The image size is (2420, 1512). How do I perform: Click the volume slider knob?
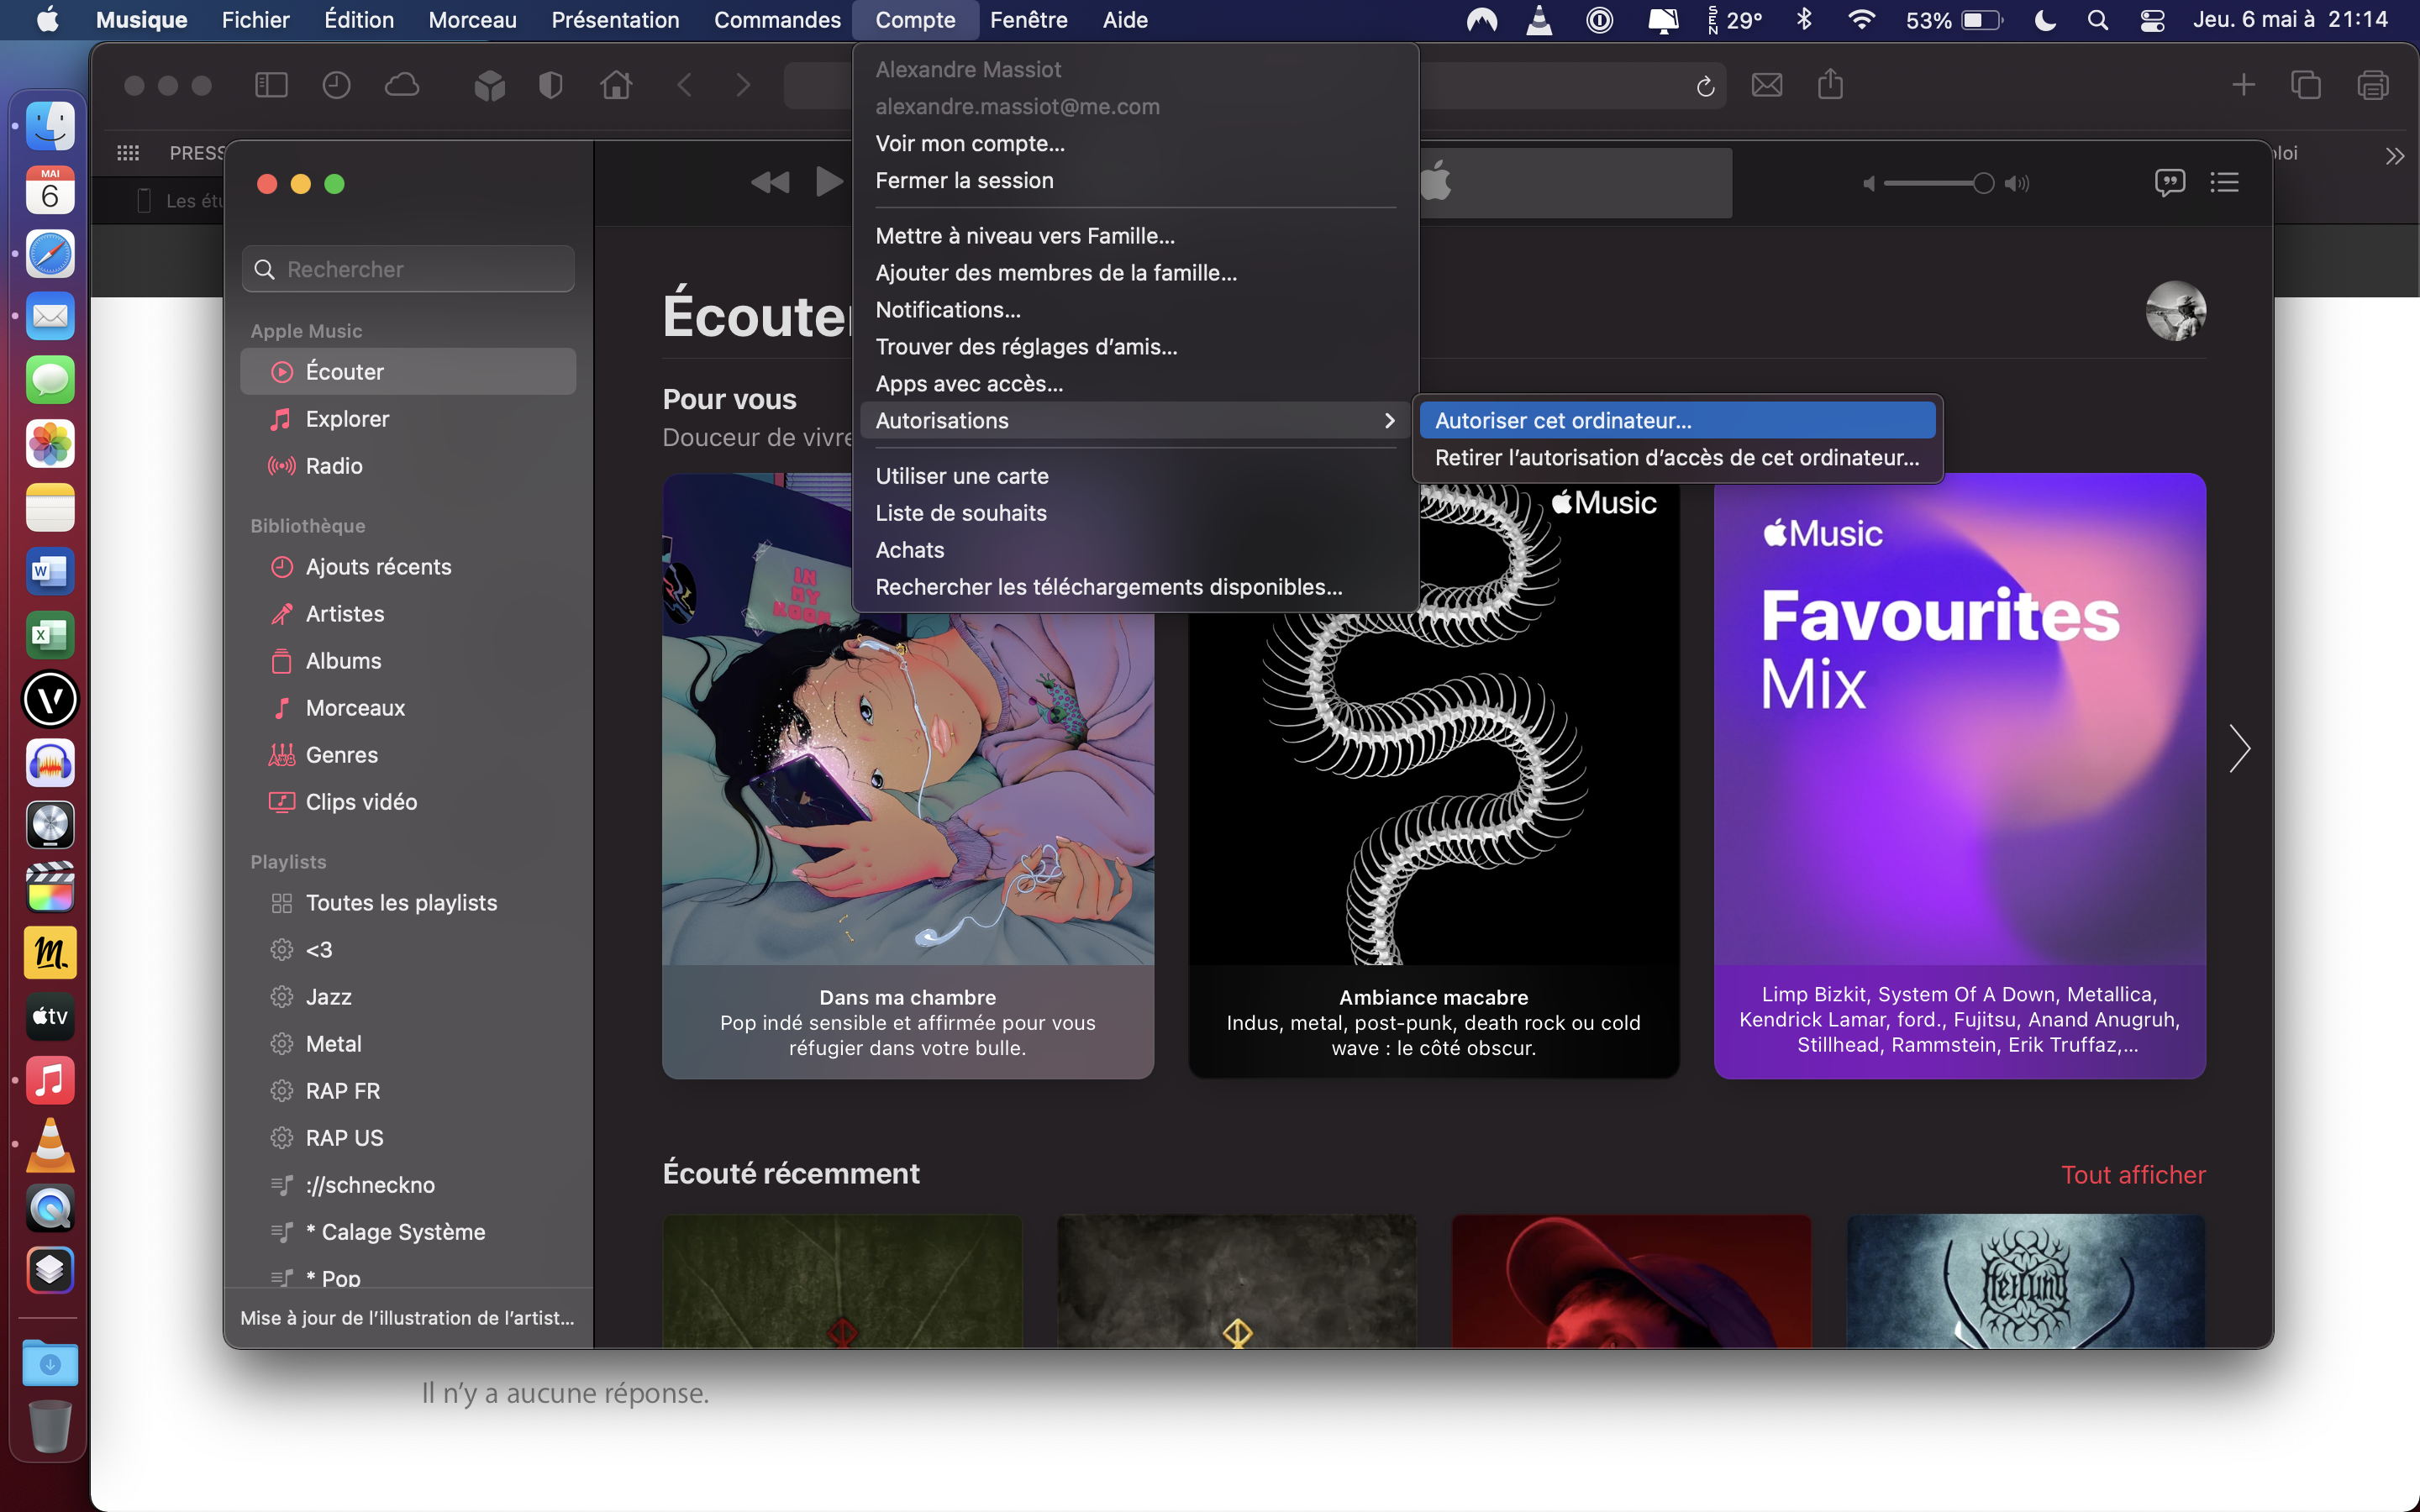(x=1983, y=183)
